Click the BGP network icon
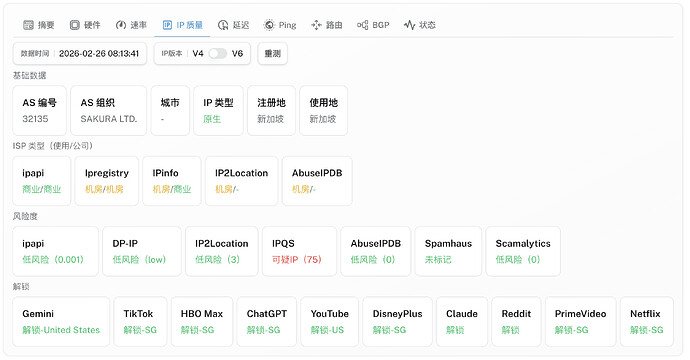 pos(362,25)
